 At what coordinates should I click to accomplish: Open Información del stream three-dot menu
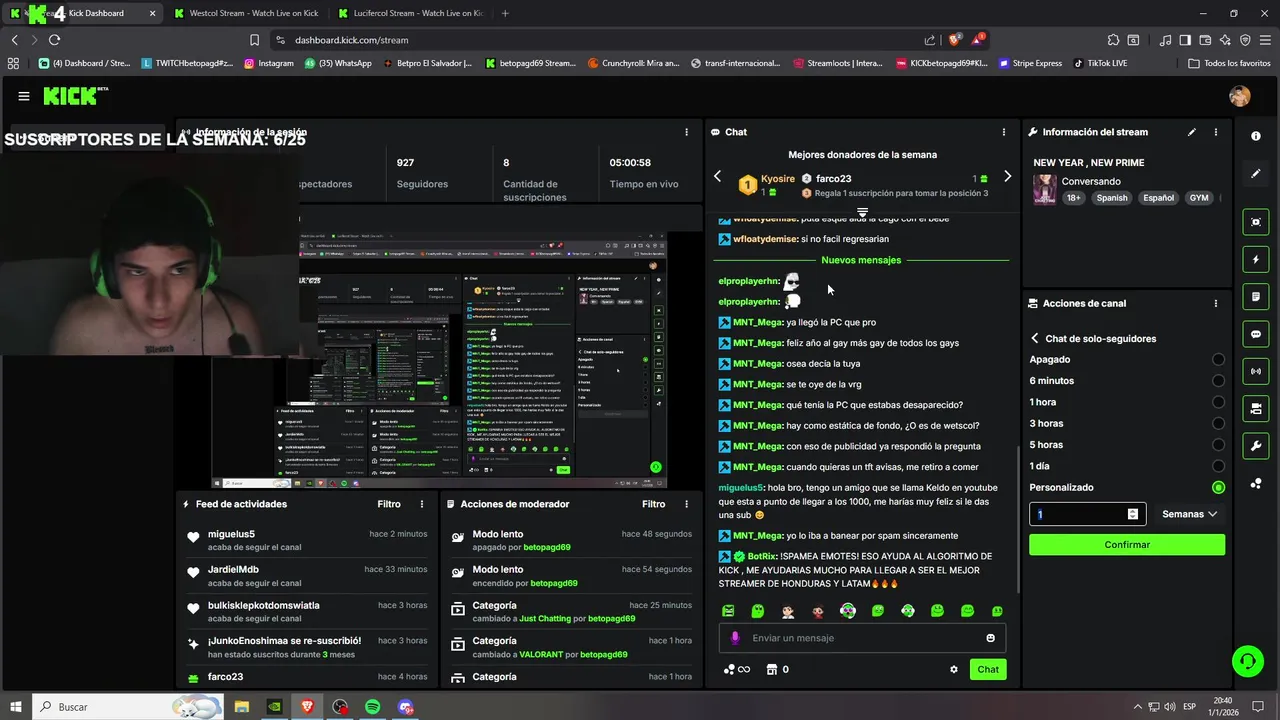[1216, 132]
